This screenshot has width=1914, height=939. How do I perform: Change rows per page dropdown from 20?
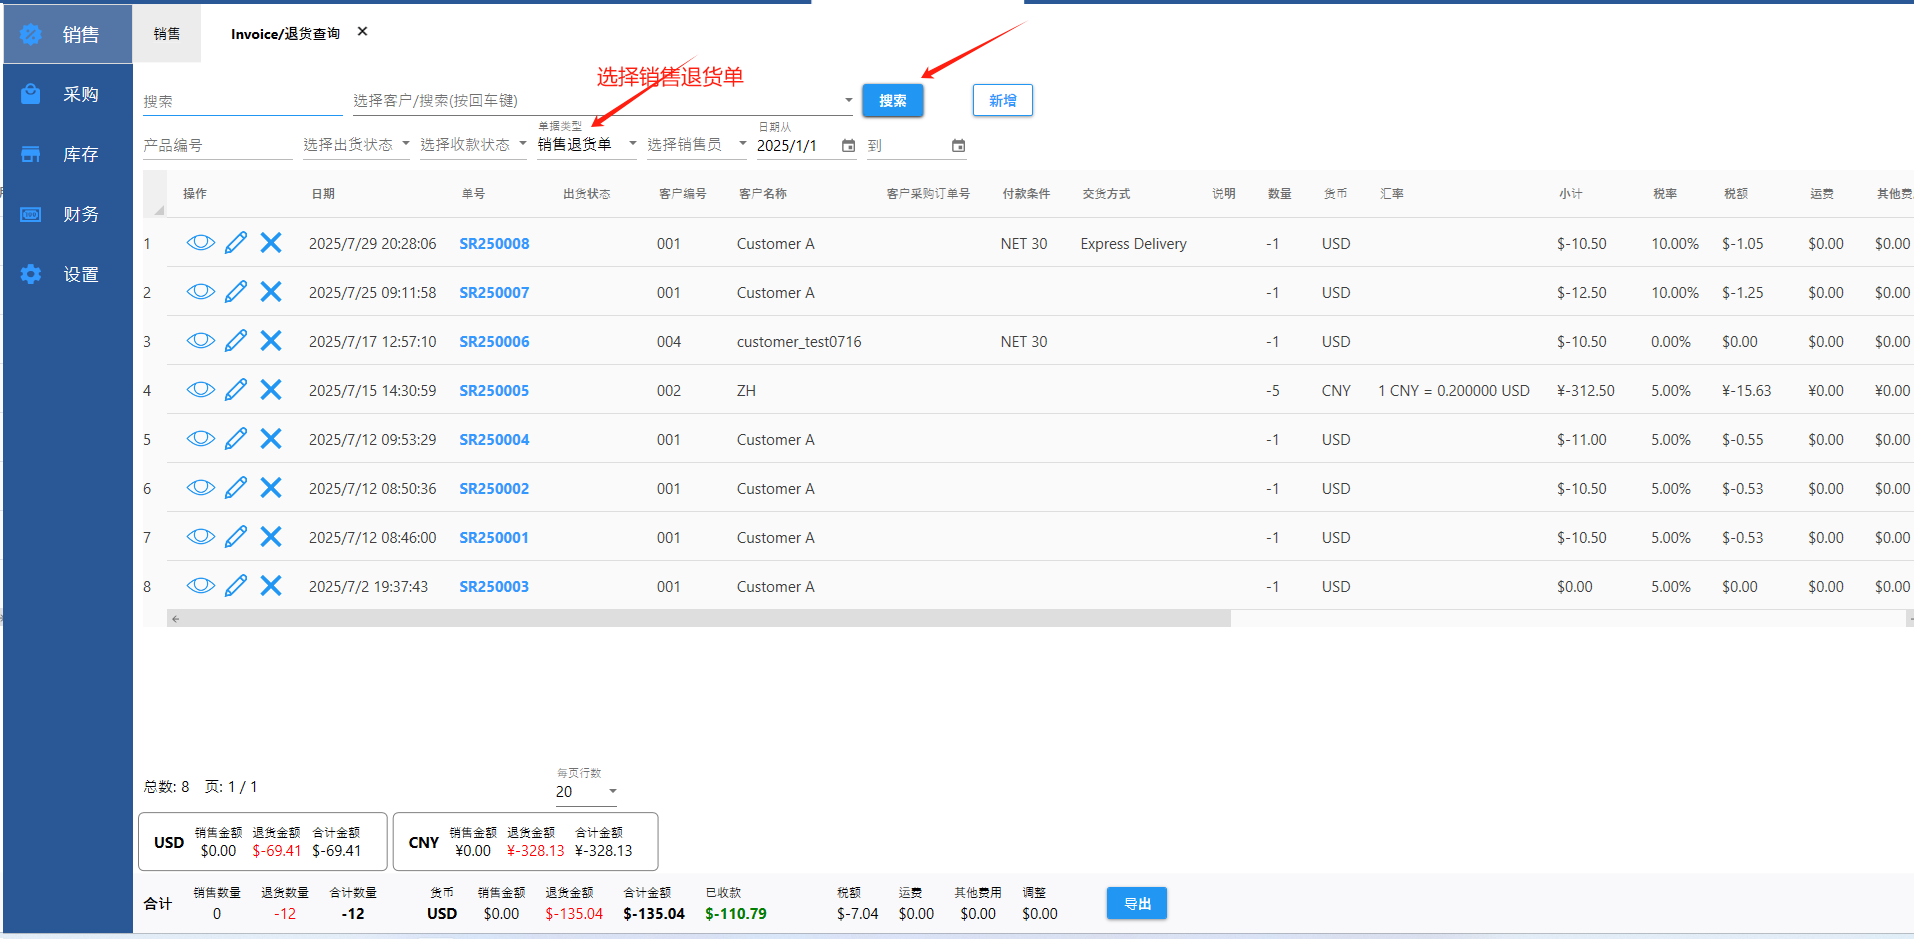[586, 792]
